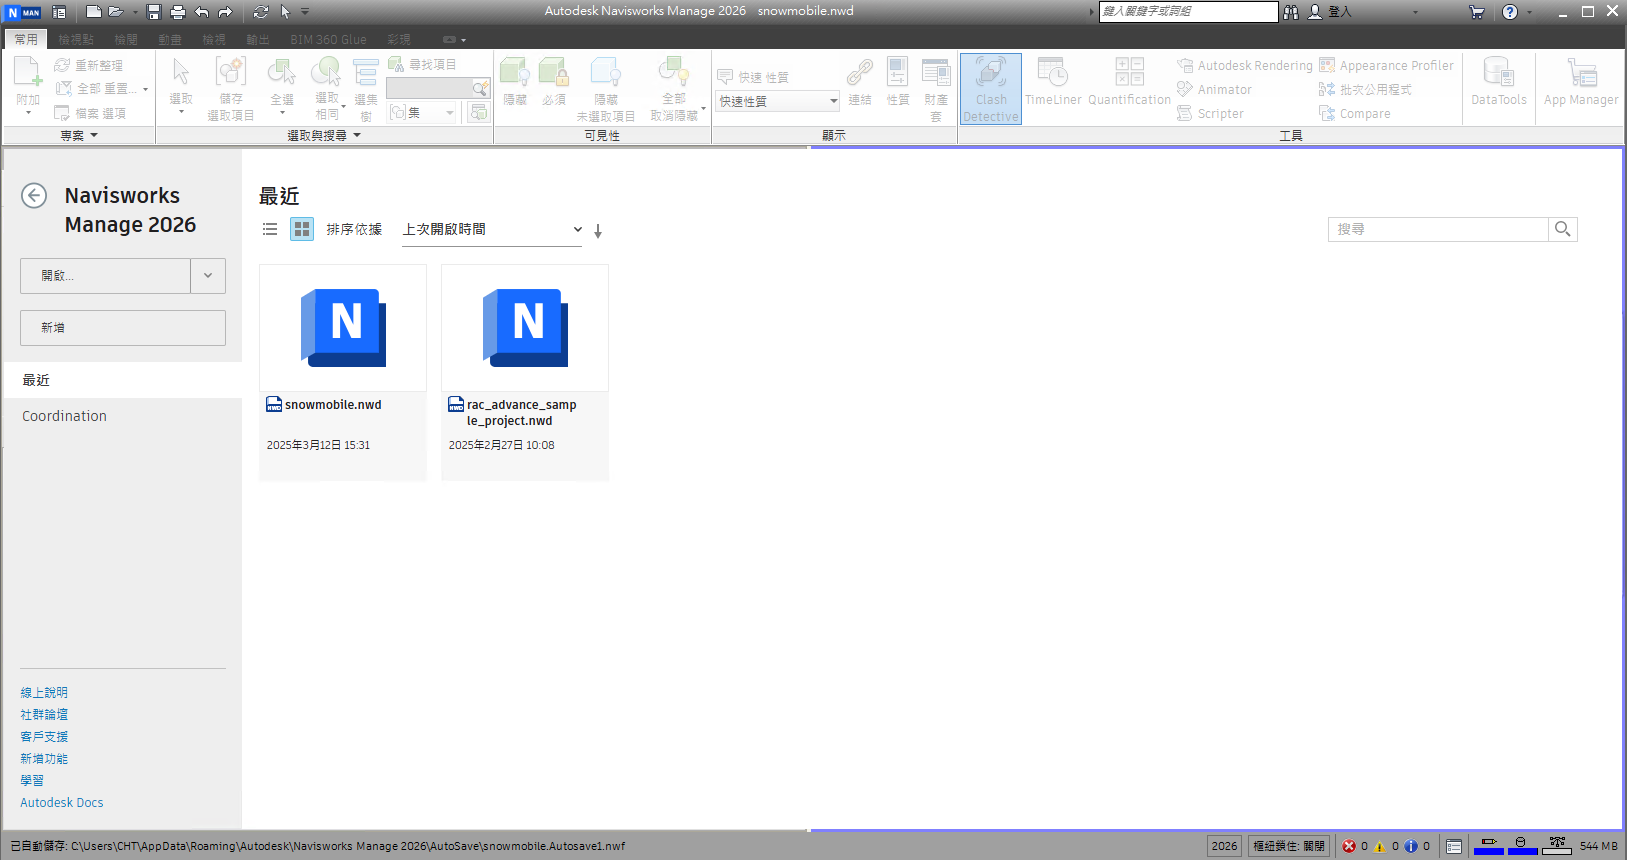Switch to grid thumbnail view of recent files
The width and height of the screenshot is (1627, 860).
(x=302, y=229)
